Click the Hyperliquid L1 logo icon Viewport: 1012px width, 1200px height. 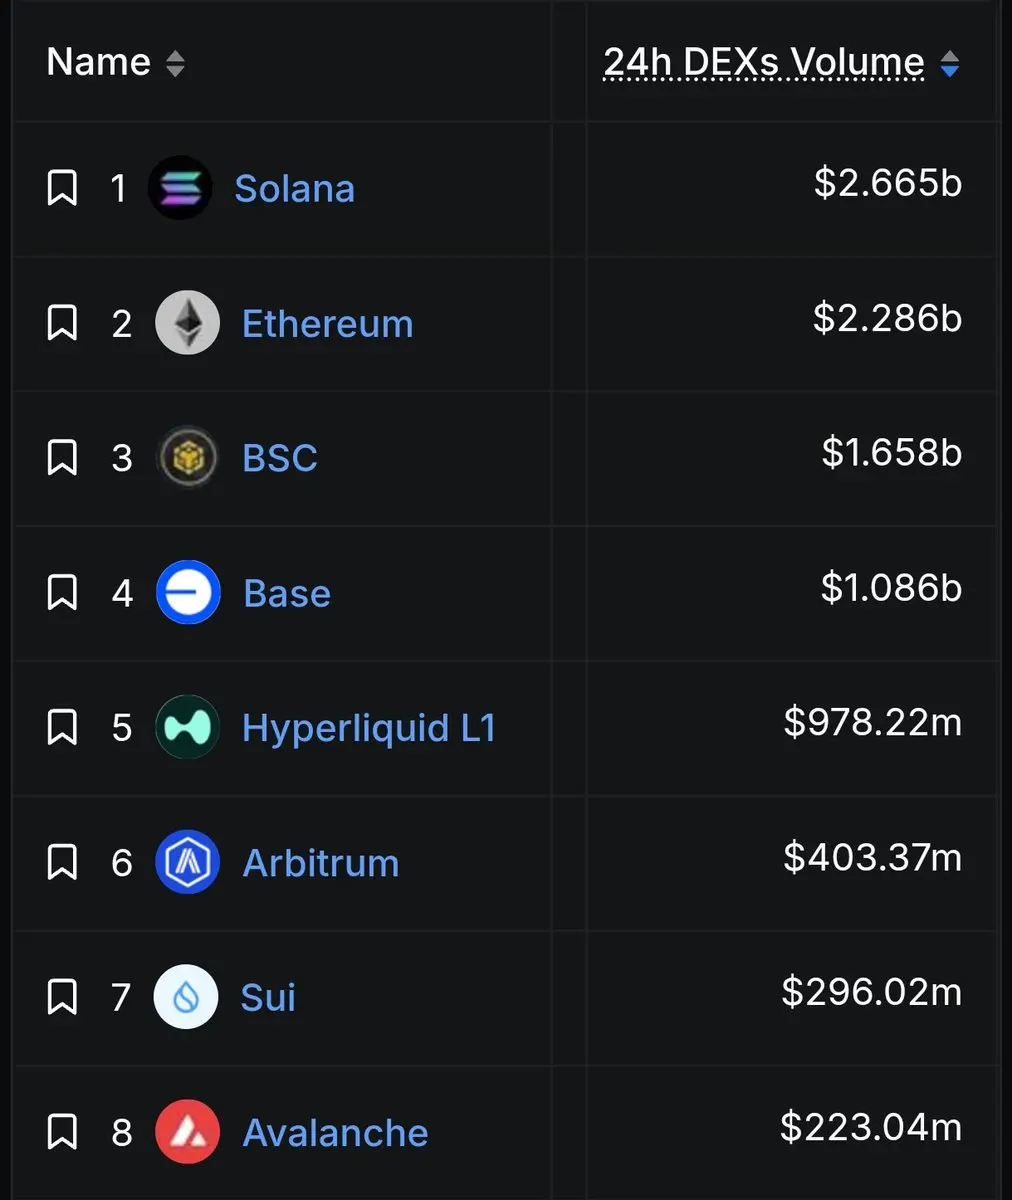[x=187, y=728]
